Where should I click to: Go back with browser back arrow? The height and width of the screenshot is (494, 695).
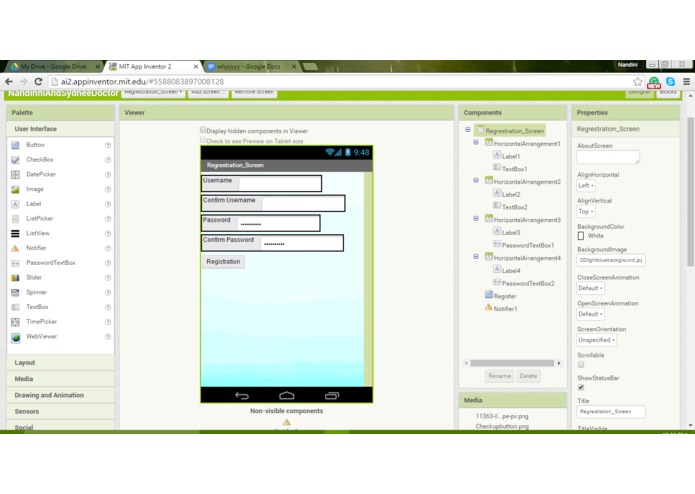pos(9,82)
